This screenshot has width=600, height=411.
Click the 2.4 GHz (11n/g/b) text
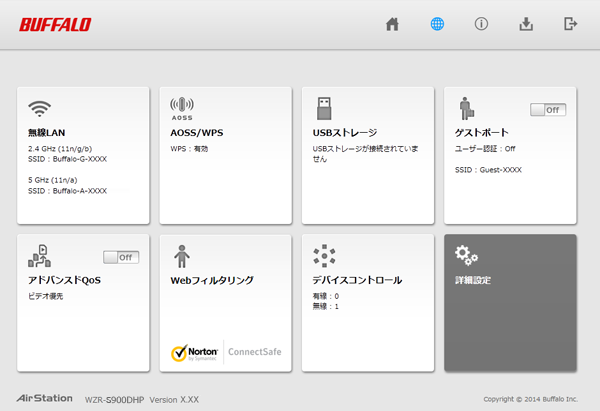click(x=60, y=149)
